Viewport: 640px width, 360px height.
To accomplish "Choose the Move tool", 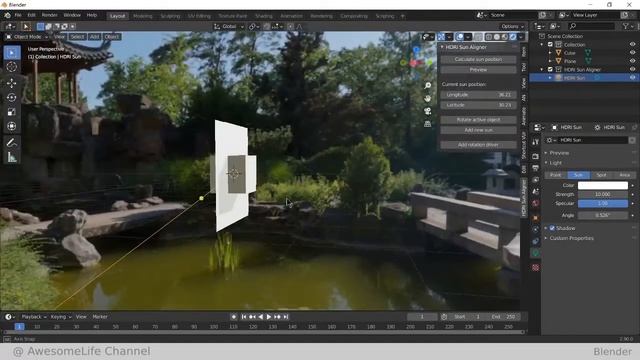I will tap(11, 83).
